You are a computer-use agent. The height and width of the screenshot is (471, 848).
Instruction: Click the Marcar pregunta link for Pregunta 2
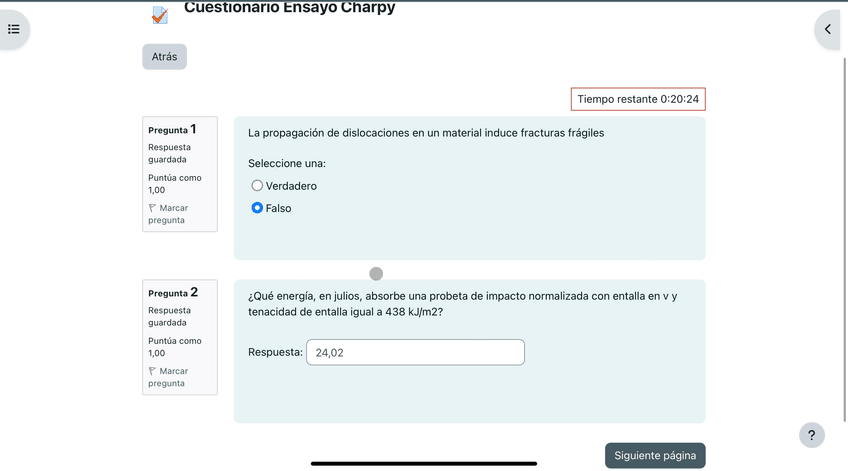coord(172,377)
